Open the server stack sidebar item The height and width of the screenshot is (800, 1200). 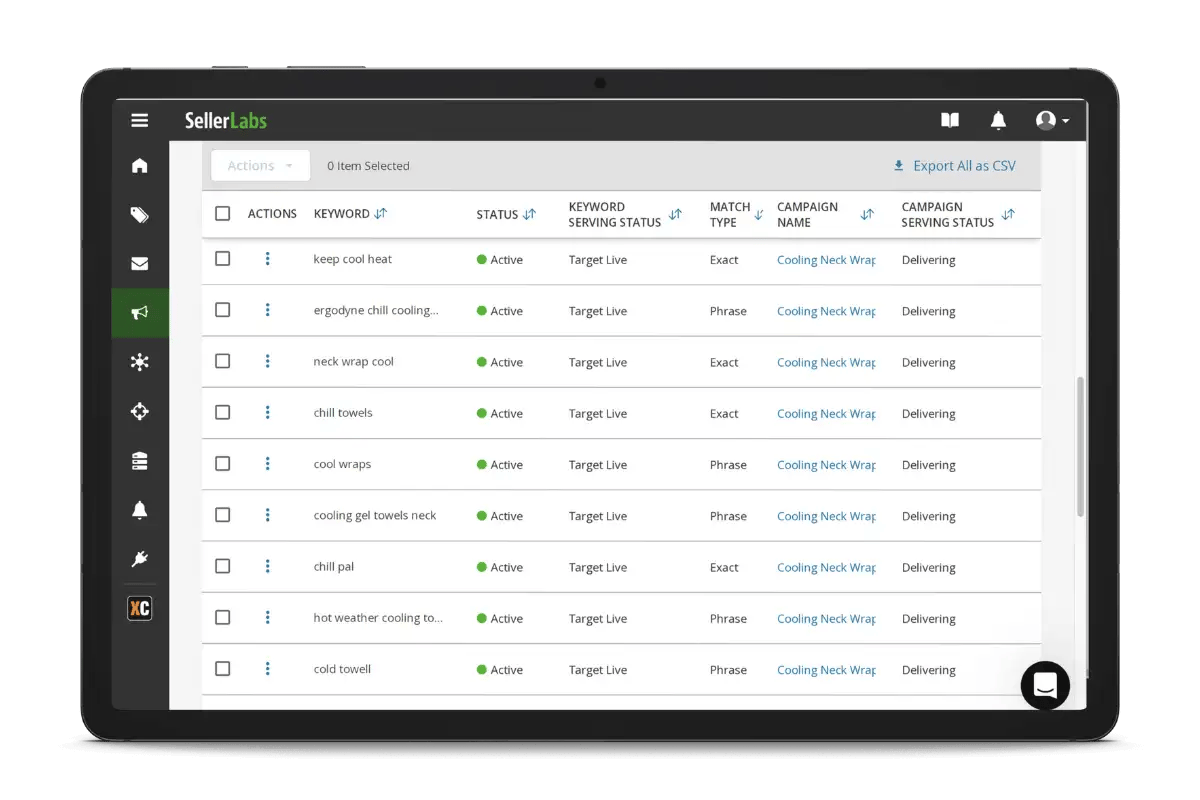[x=140, y=461]
